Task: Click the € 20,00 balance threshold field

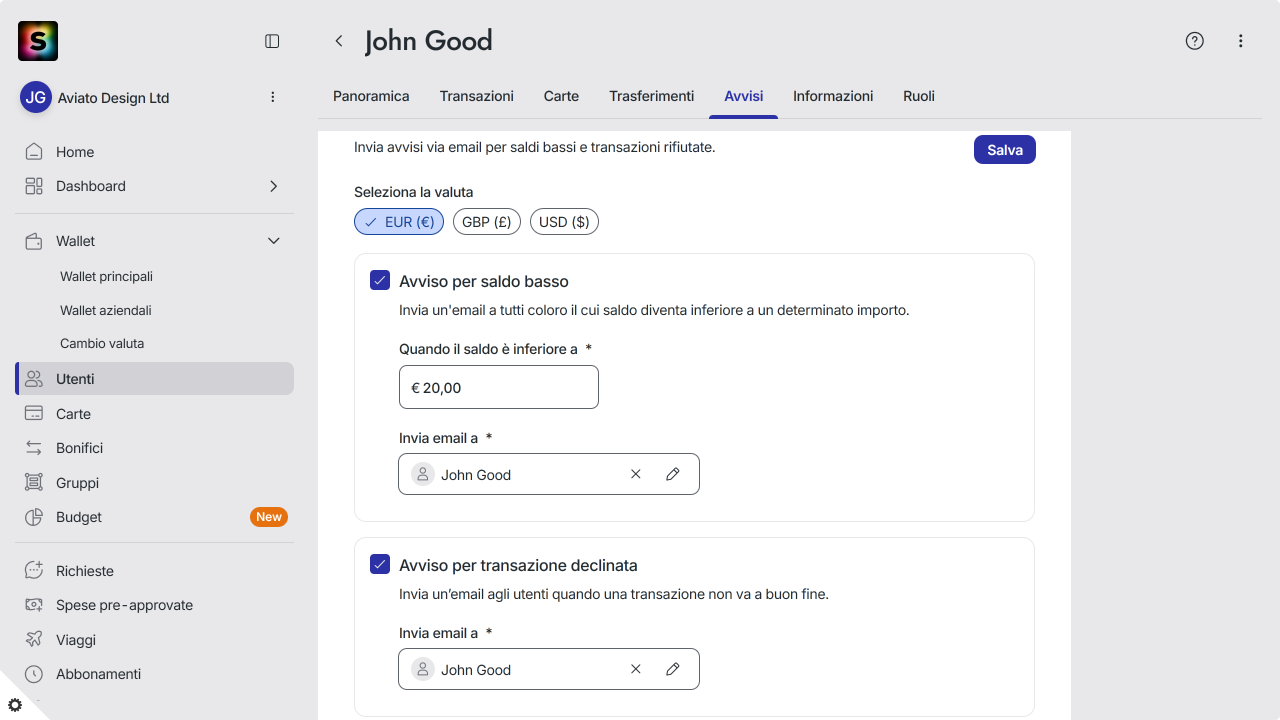Action: point(499,387)
